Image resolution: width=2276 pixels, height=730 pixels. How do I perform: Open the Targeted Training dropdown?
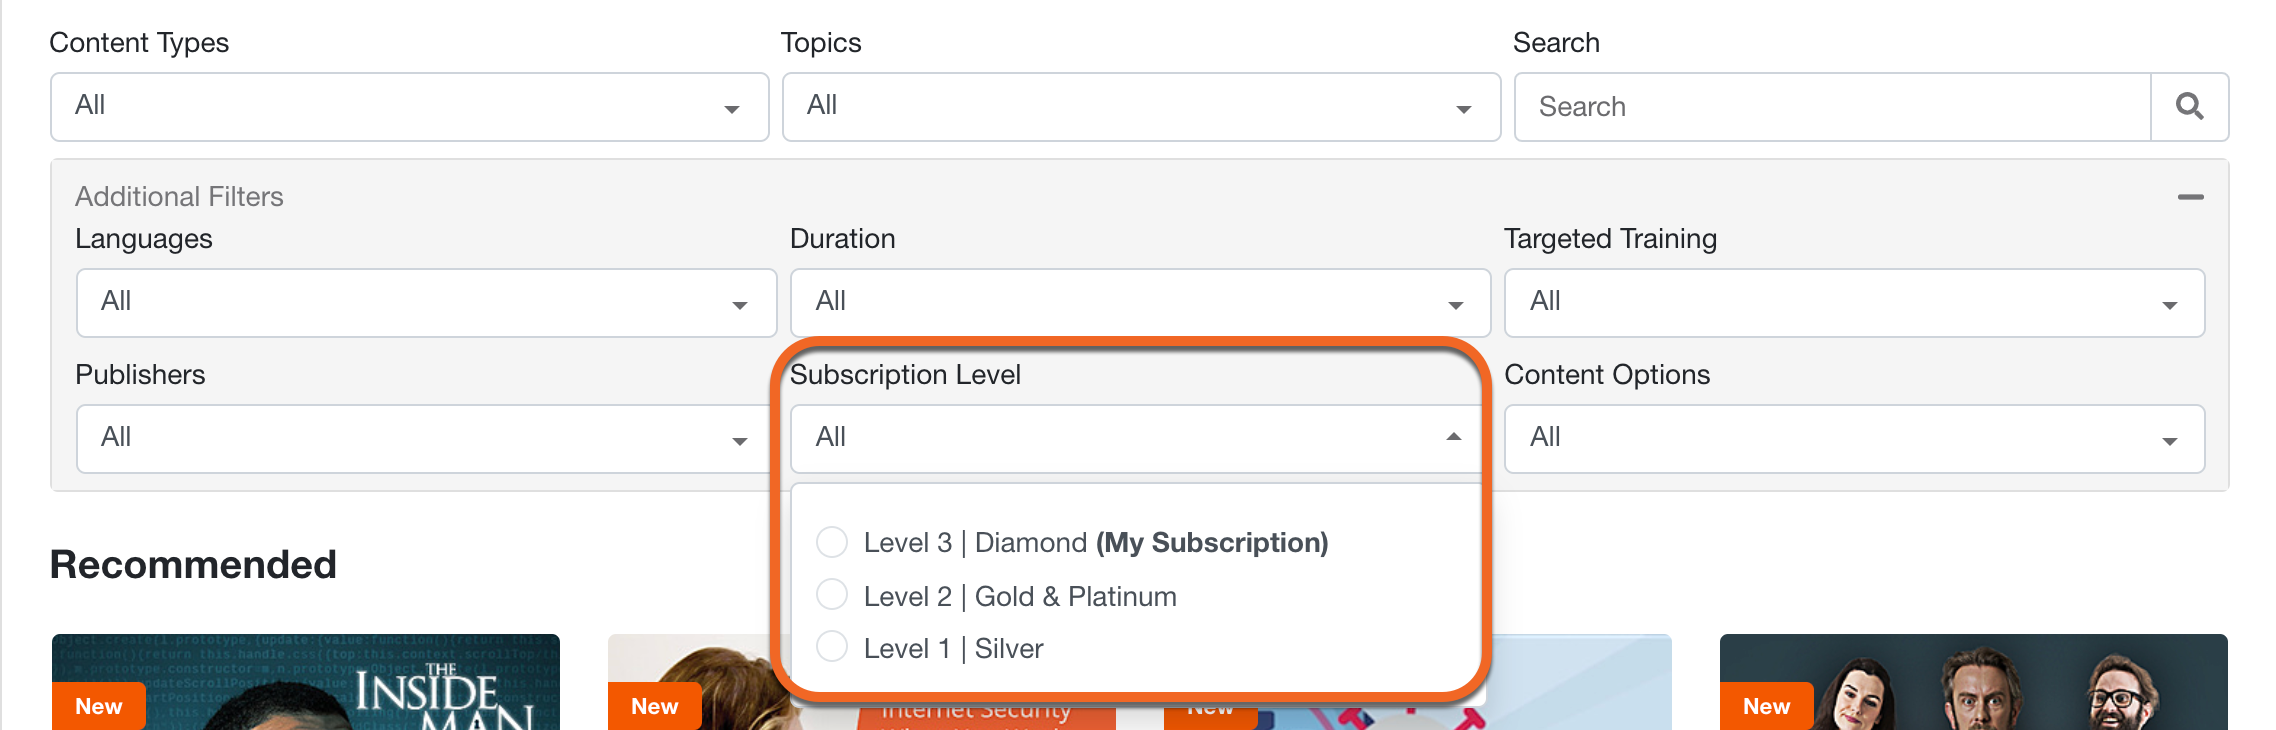tap(1855, 303)
